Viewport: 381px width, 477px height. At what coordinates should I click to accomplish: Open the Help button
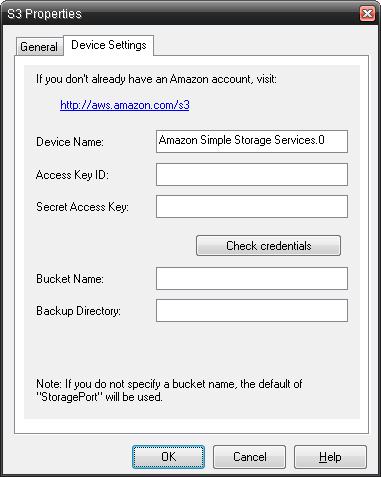point(330,457)
